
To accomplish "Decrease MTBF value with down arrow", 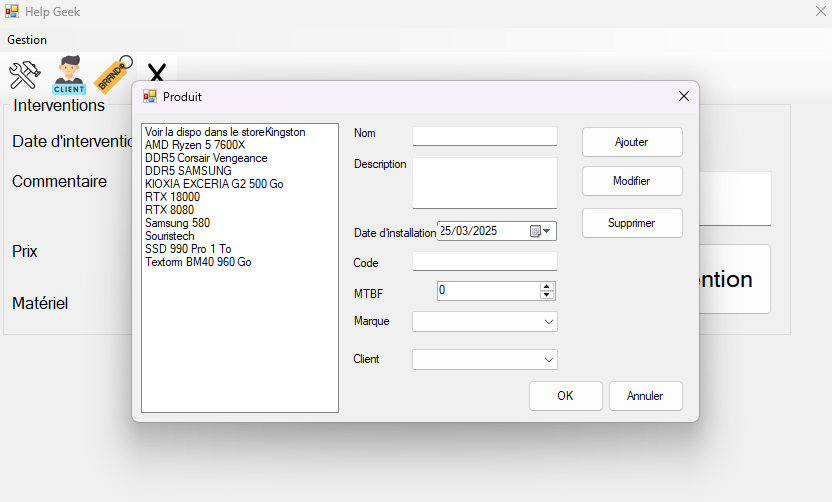I will click(546, 295).
